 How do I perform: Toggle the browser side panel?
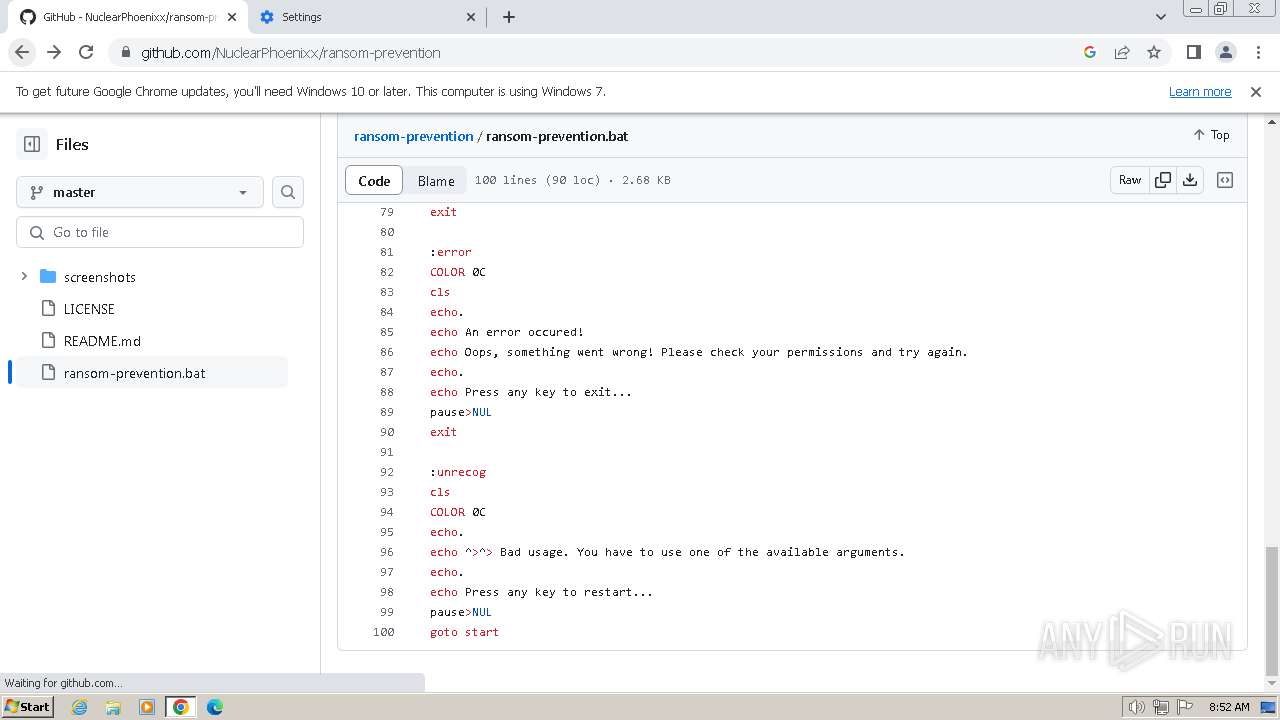point(1194,52)
